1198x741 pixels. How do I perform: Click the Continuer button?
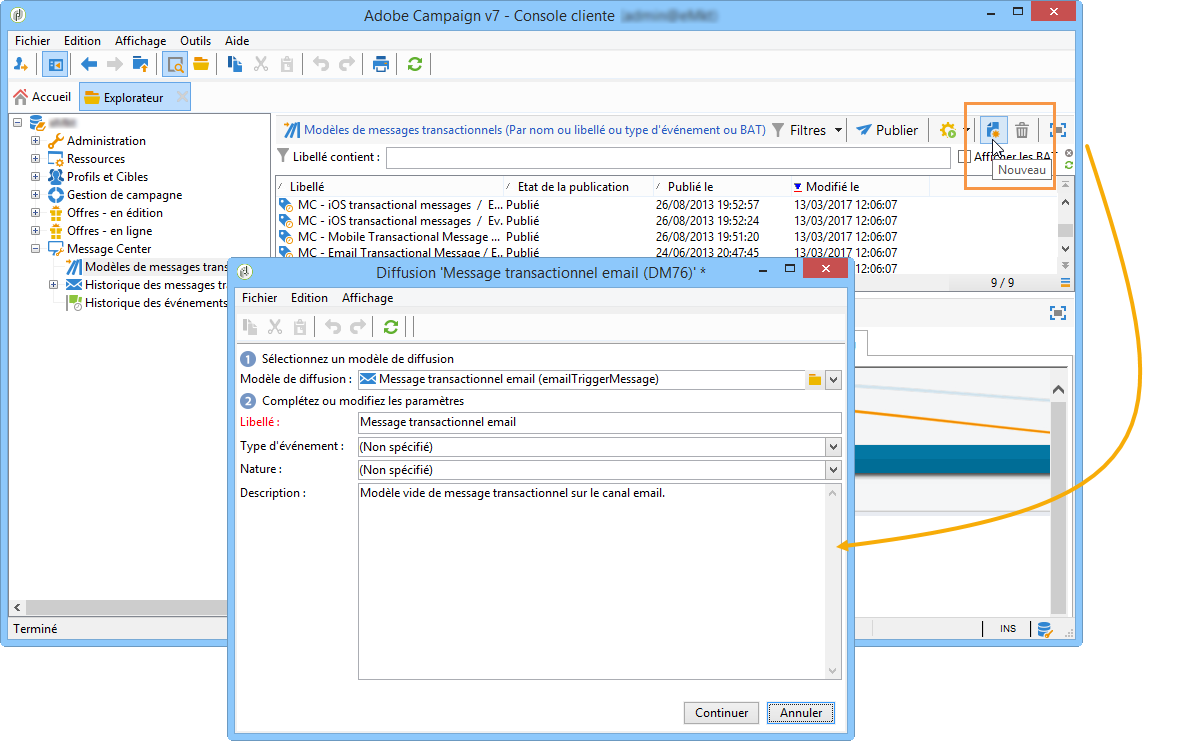(721, 713)
